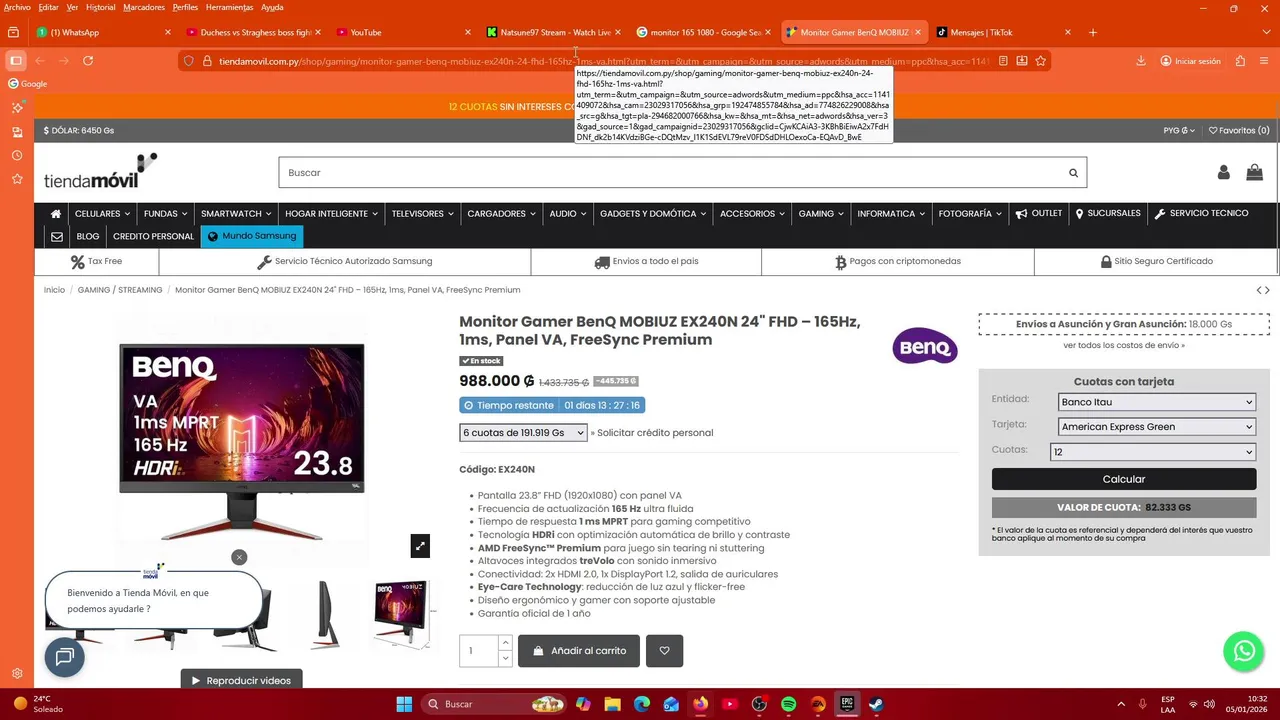Open the shopping cart bag icon
1280x720 pixels.
coord(1254,172)
